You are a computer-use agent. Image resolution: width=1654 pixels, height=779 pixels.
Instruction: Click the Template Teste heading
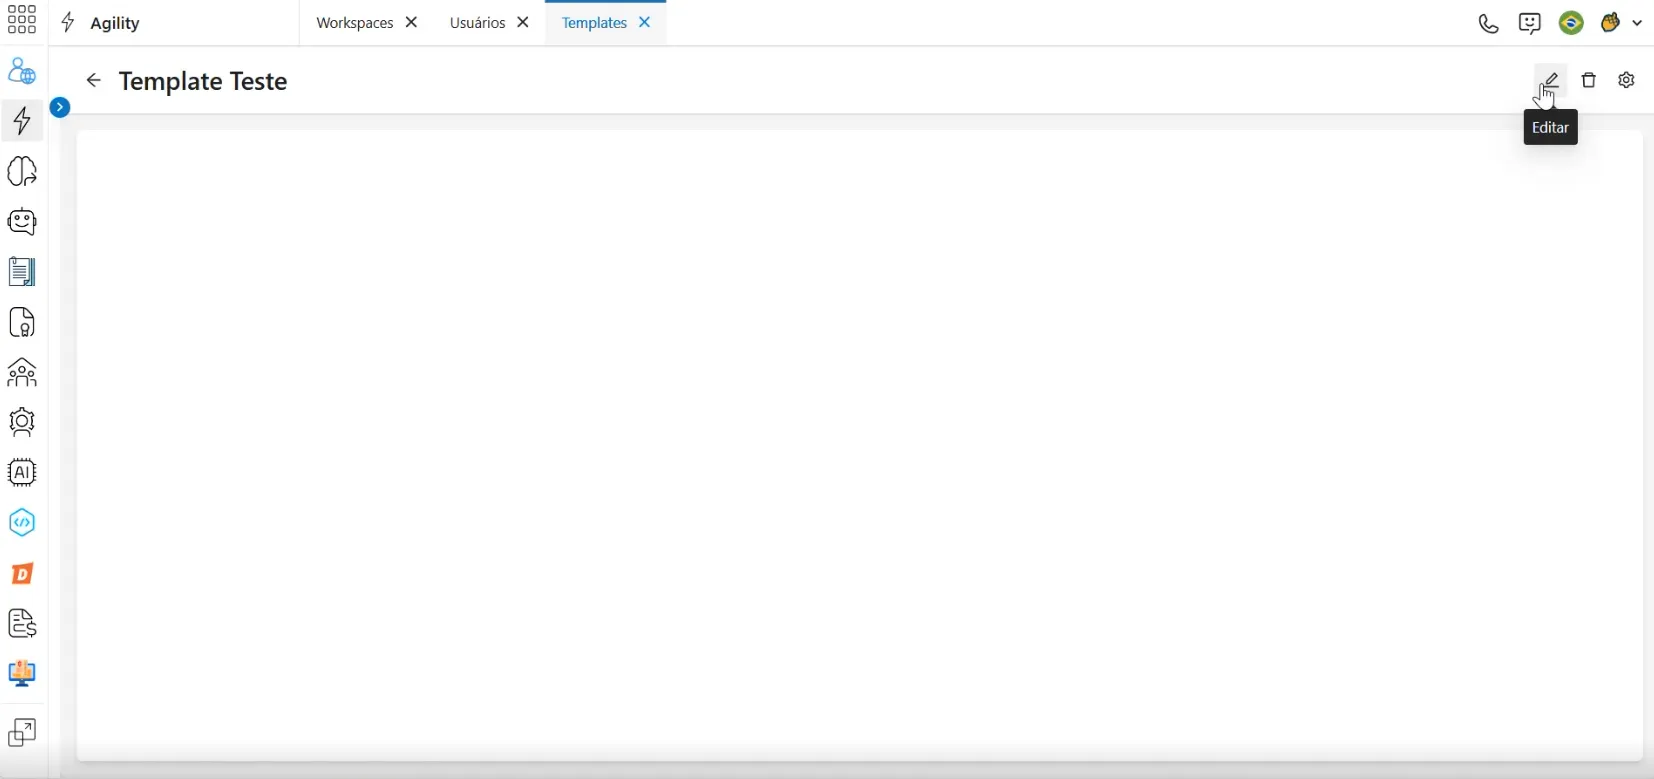click(x=203, y=82)
